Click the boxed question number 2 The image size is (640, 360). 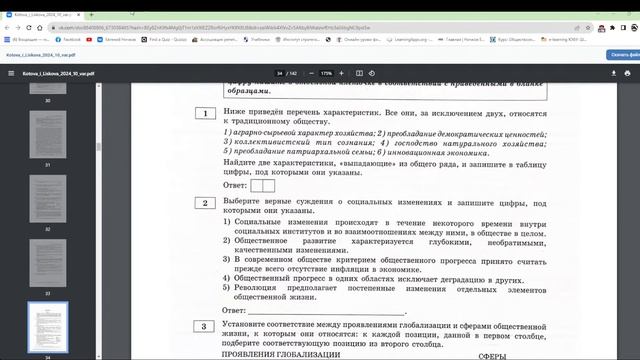click(x=205, y=203)
